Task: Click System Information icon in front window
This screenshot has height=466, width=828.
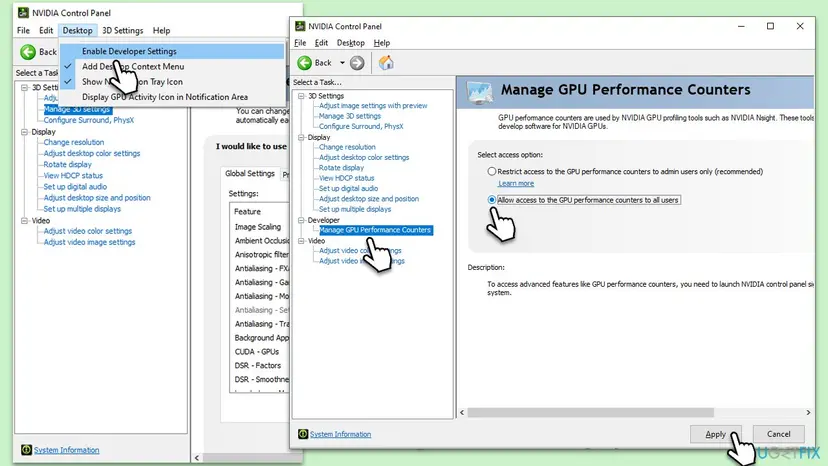Action: coord(303,434)
